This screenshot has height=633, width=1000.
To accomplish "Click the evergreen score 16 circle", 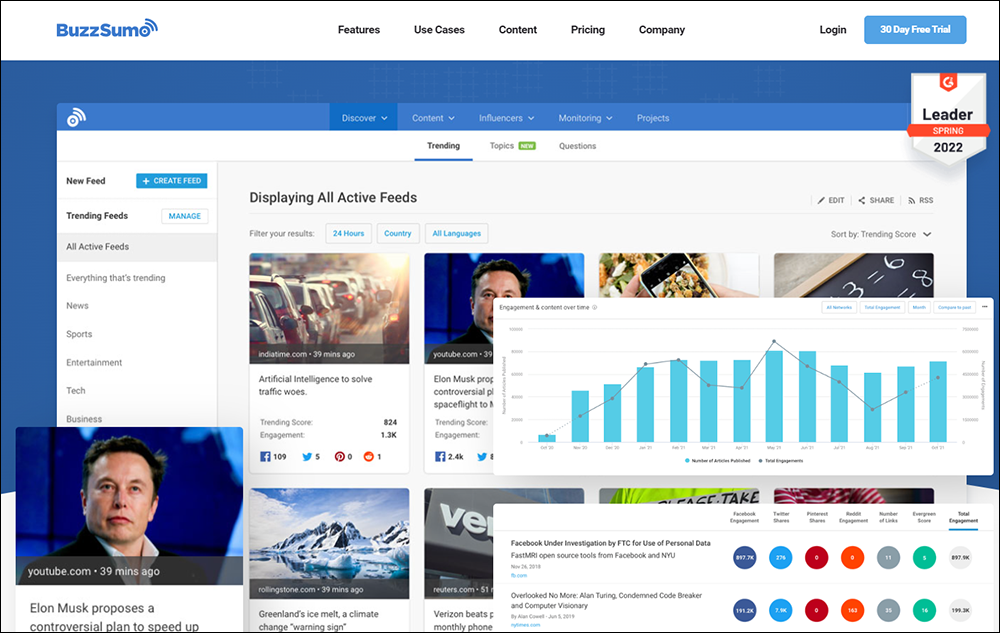I will [x=924, y=610].
